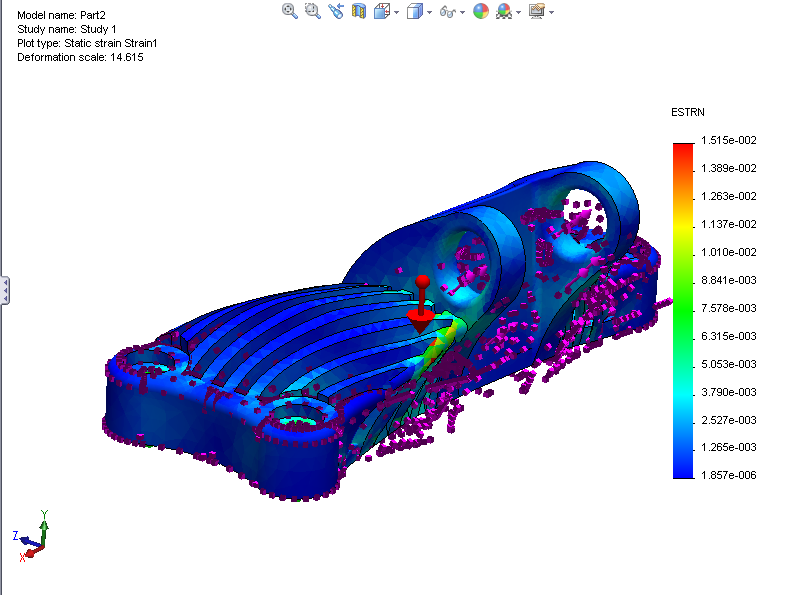
Task: Open the Apply Scene dropdown arrow
Action: click(x=518, y=11)
